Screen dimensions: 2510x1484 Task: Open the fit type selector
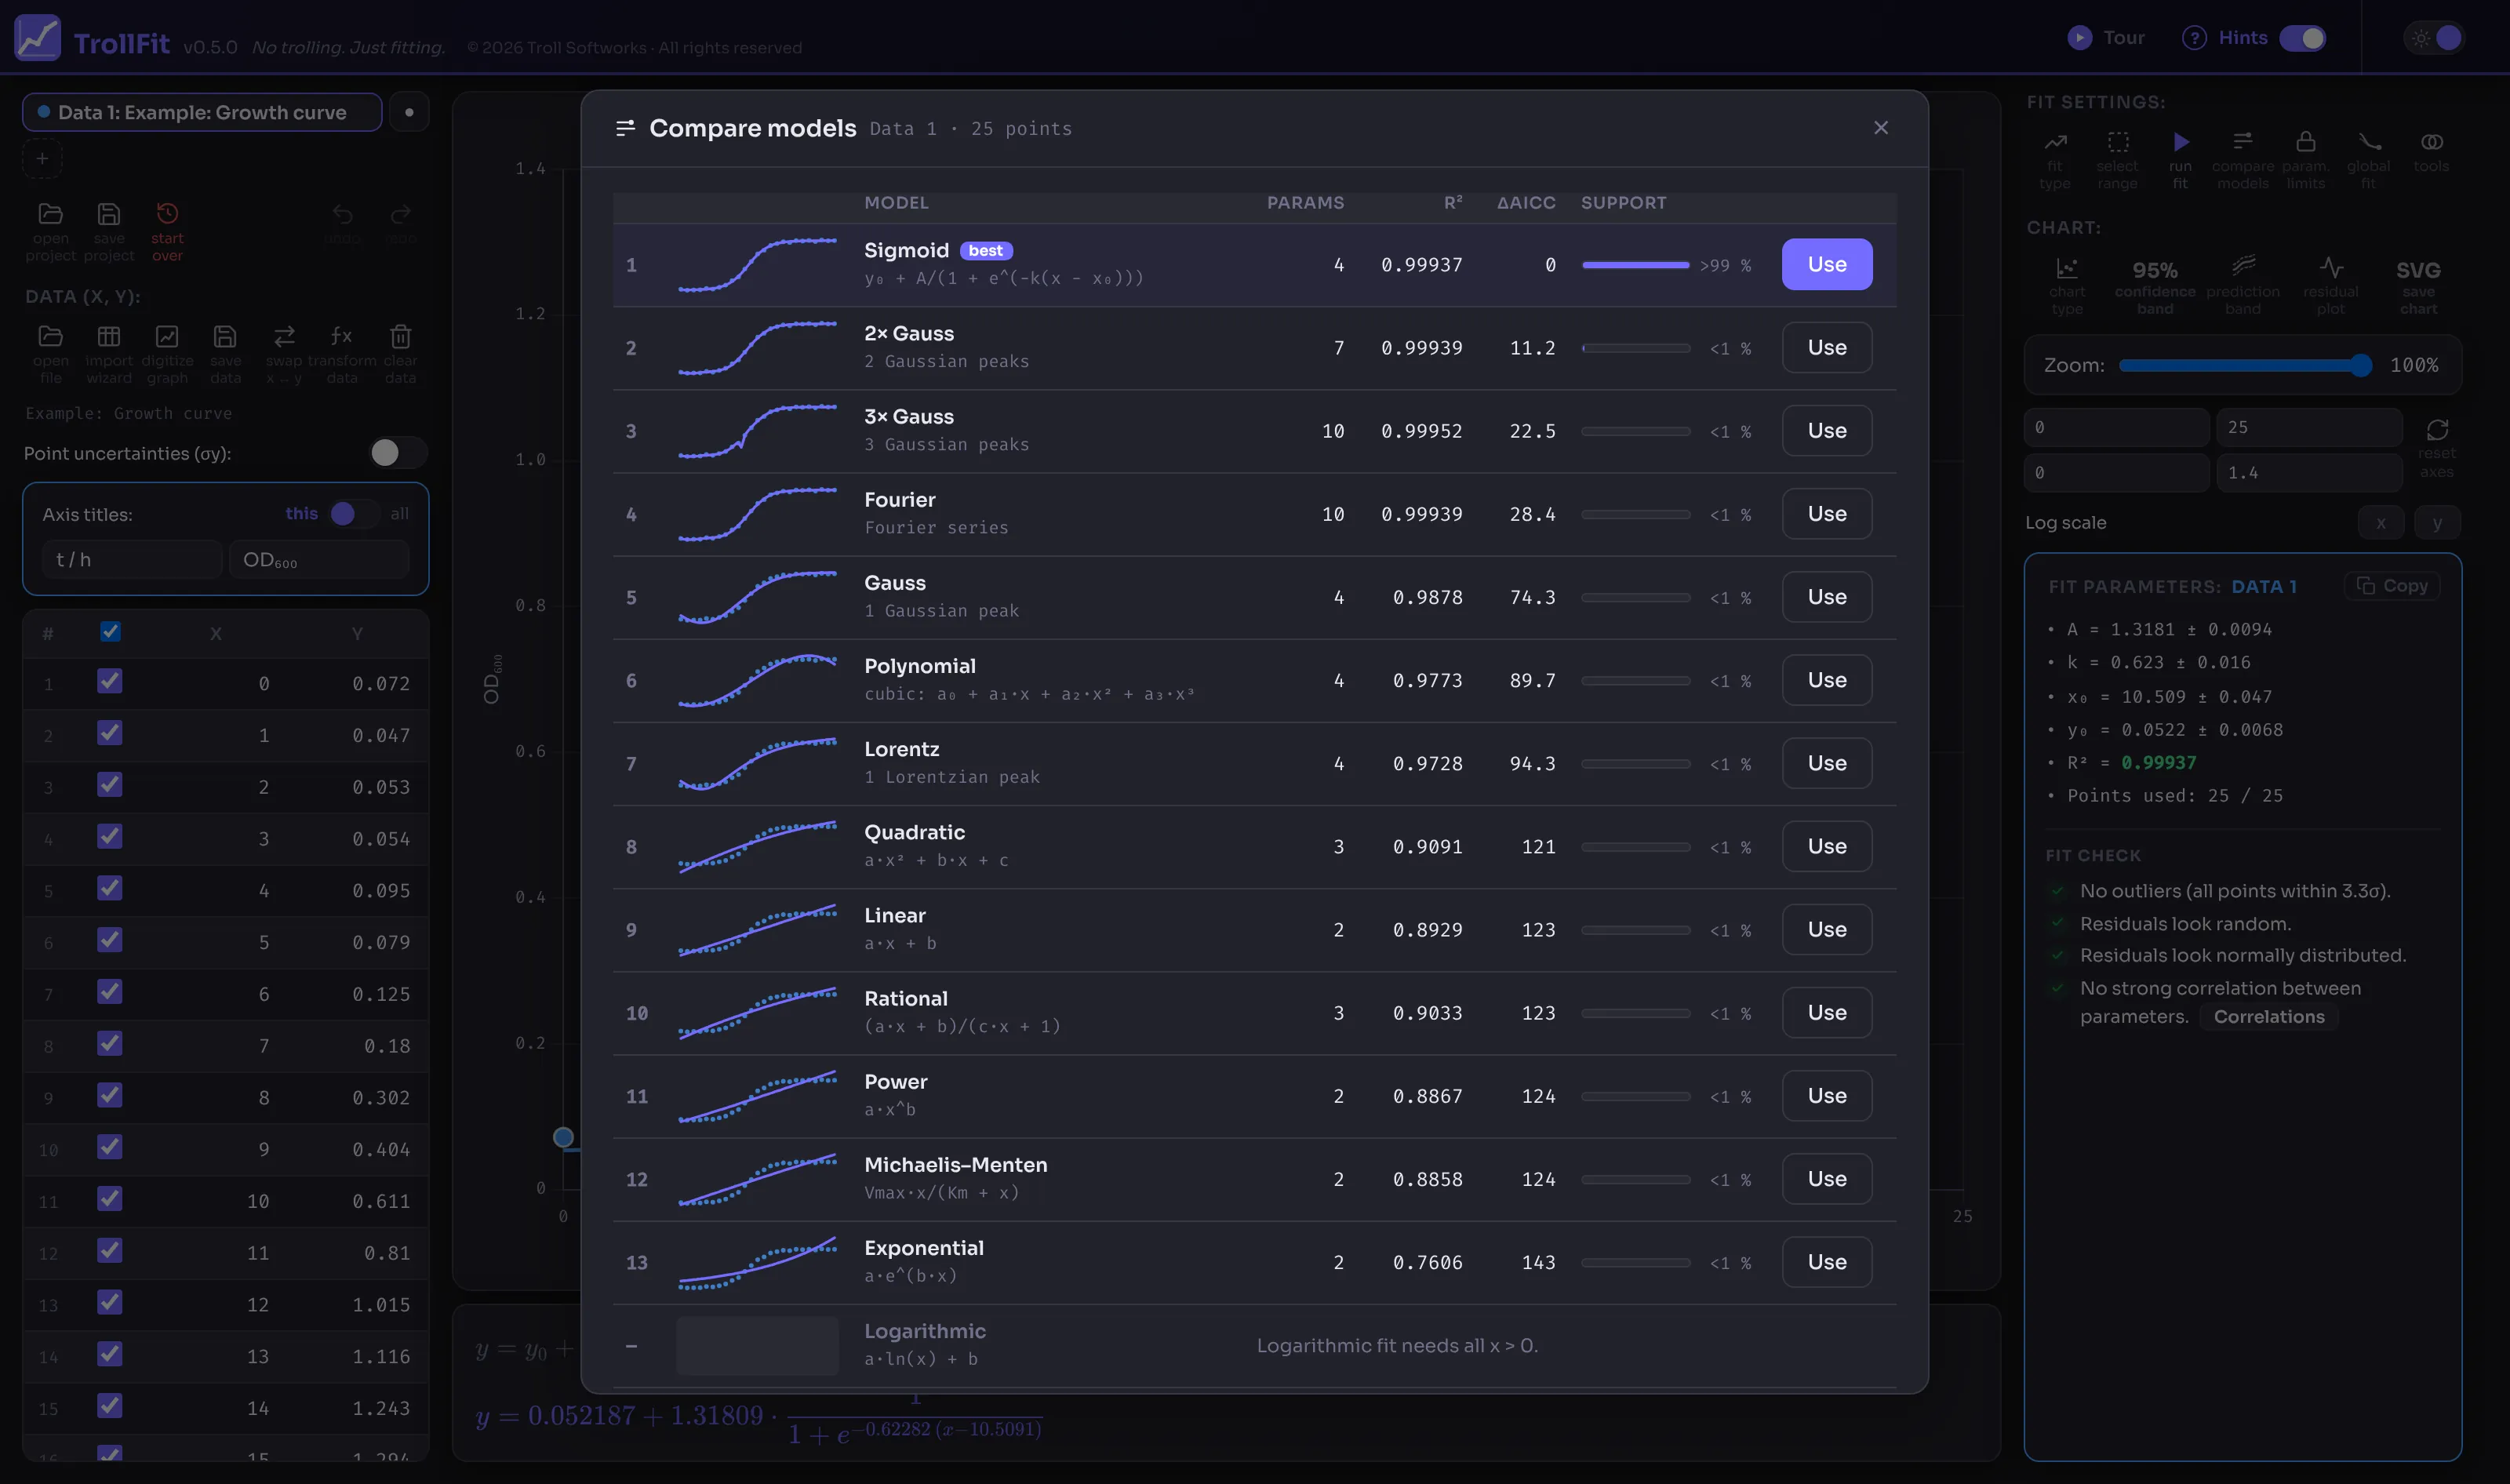pos(2055,142)
